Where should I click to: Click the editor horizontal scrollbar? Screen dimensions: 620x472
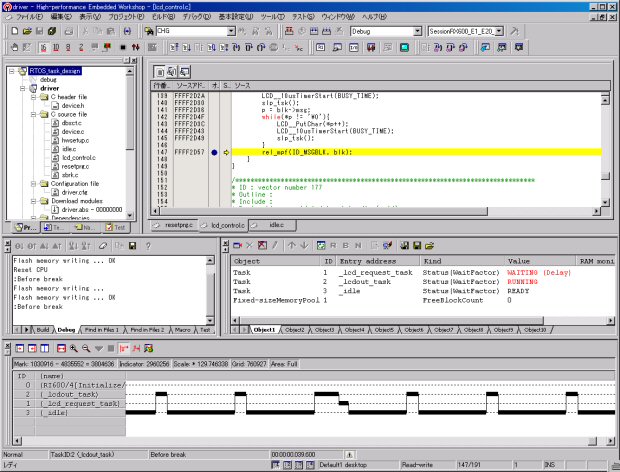point(323,211)
